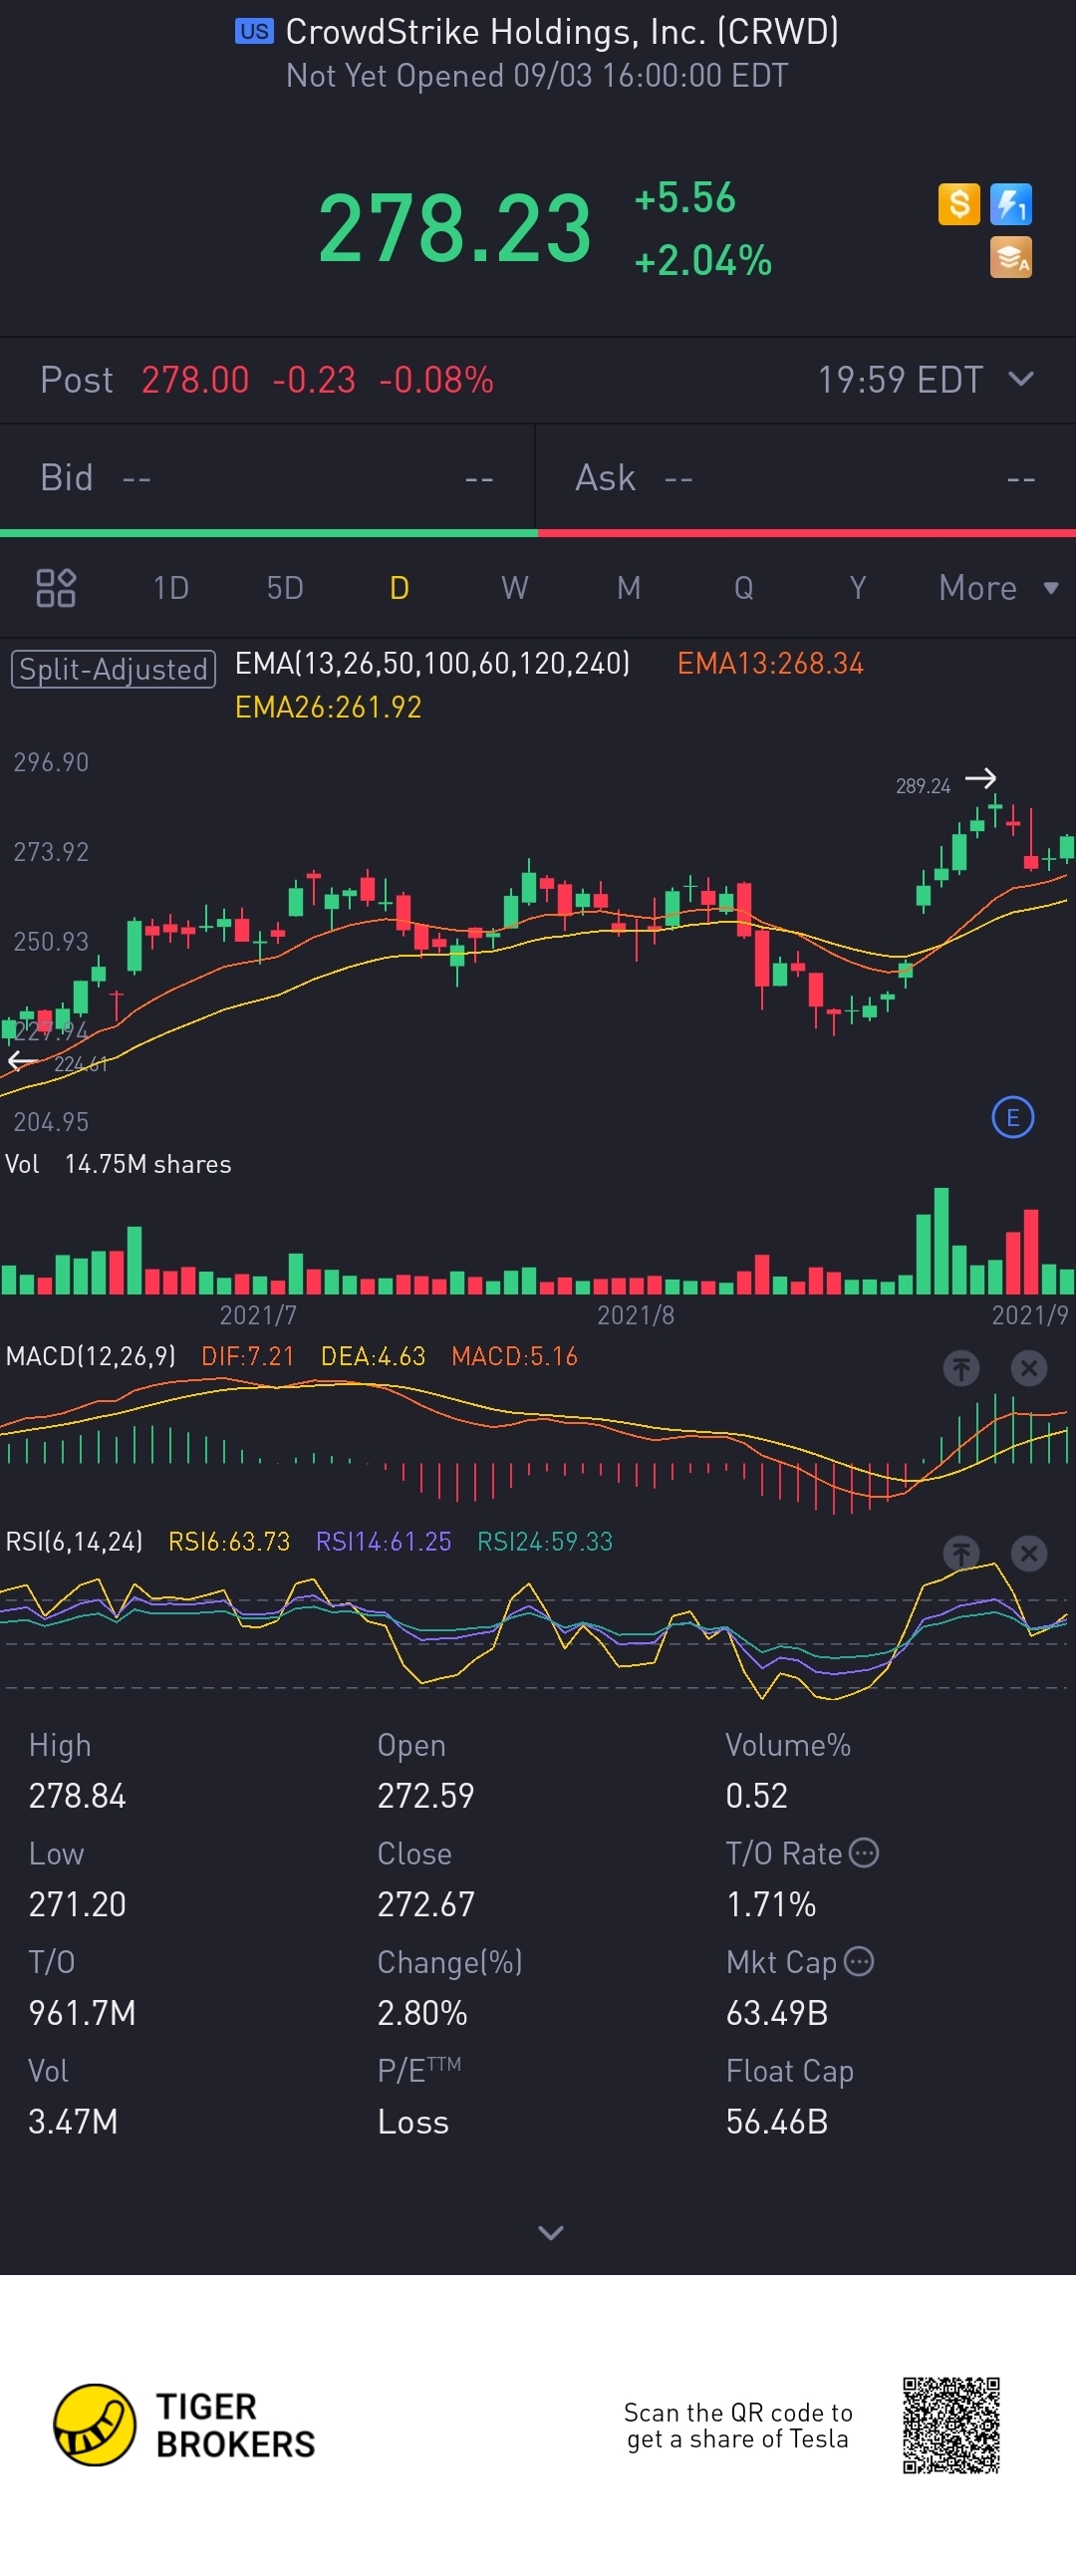Tap the DEA:4.63 value
The height and width of the screenshot is (2576, 1076).
(373, 1356)
